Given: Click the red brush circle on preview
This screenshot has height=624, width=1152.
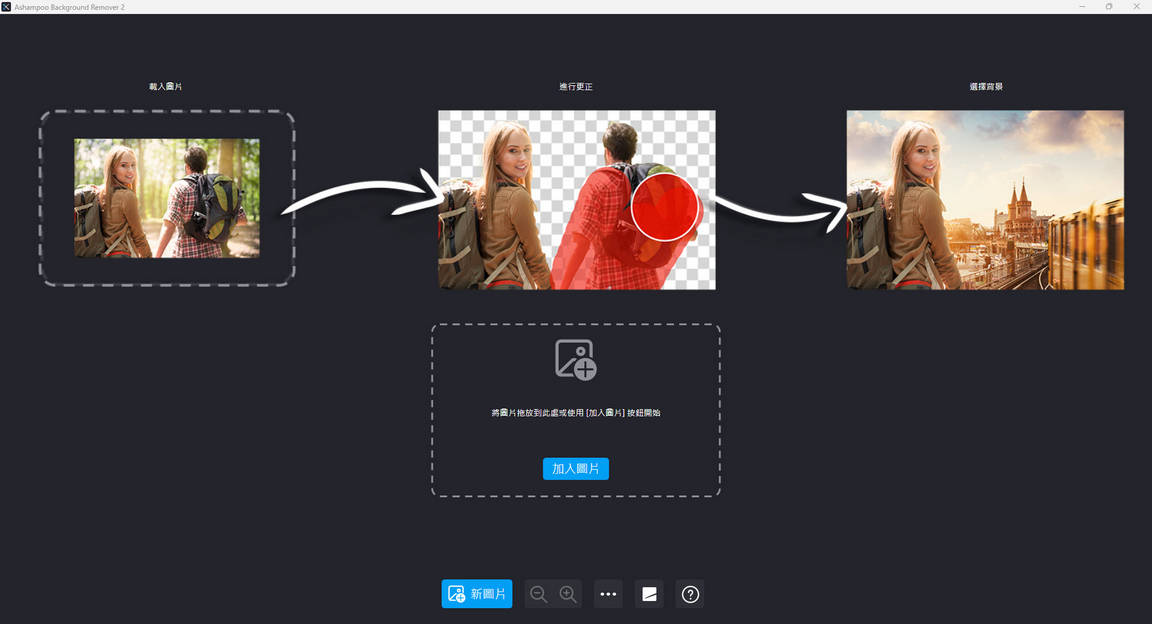Looking at the screenshot, I should coord(665,207).
